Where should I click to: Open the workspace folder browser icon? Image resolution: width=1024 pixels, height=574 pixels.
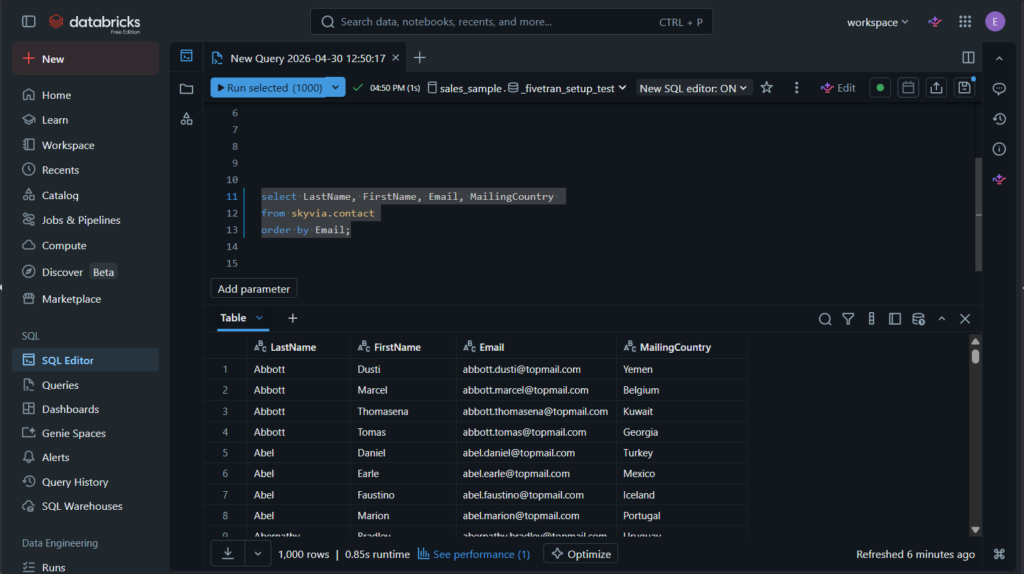[187, 88]
